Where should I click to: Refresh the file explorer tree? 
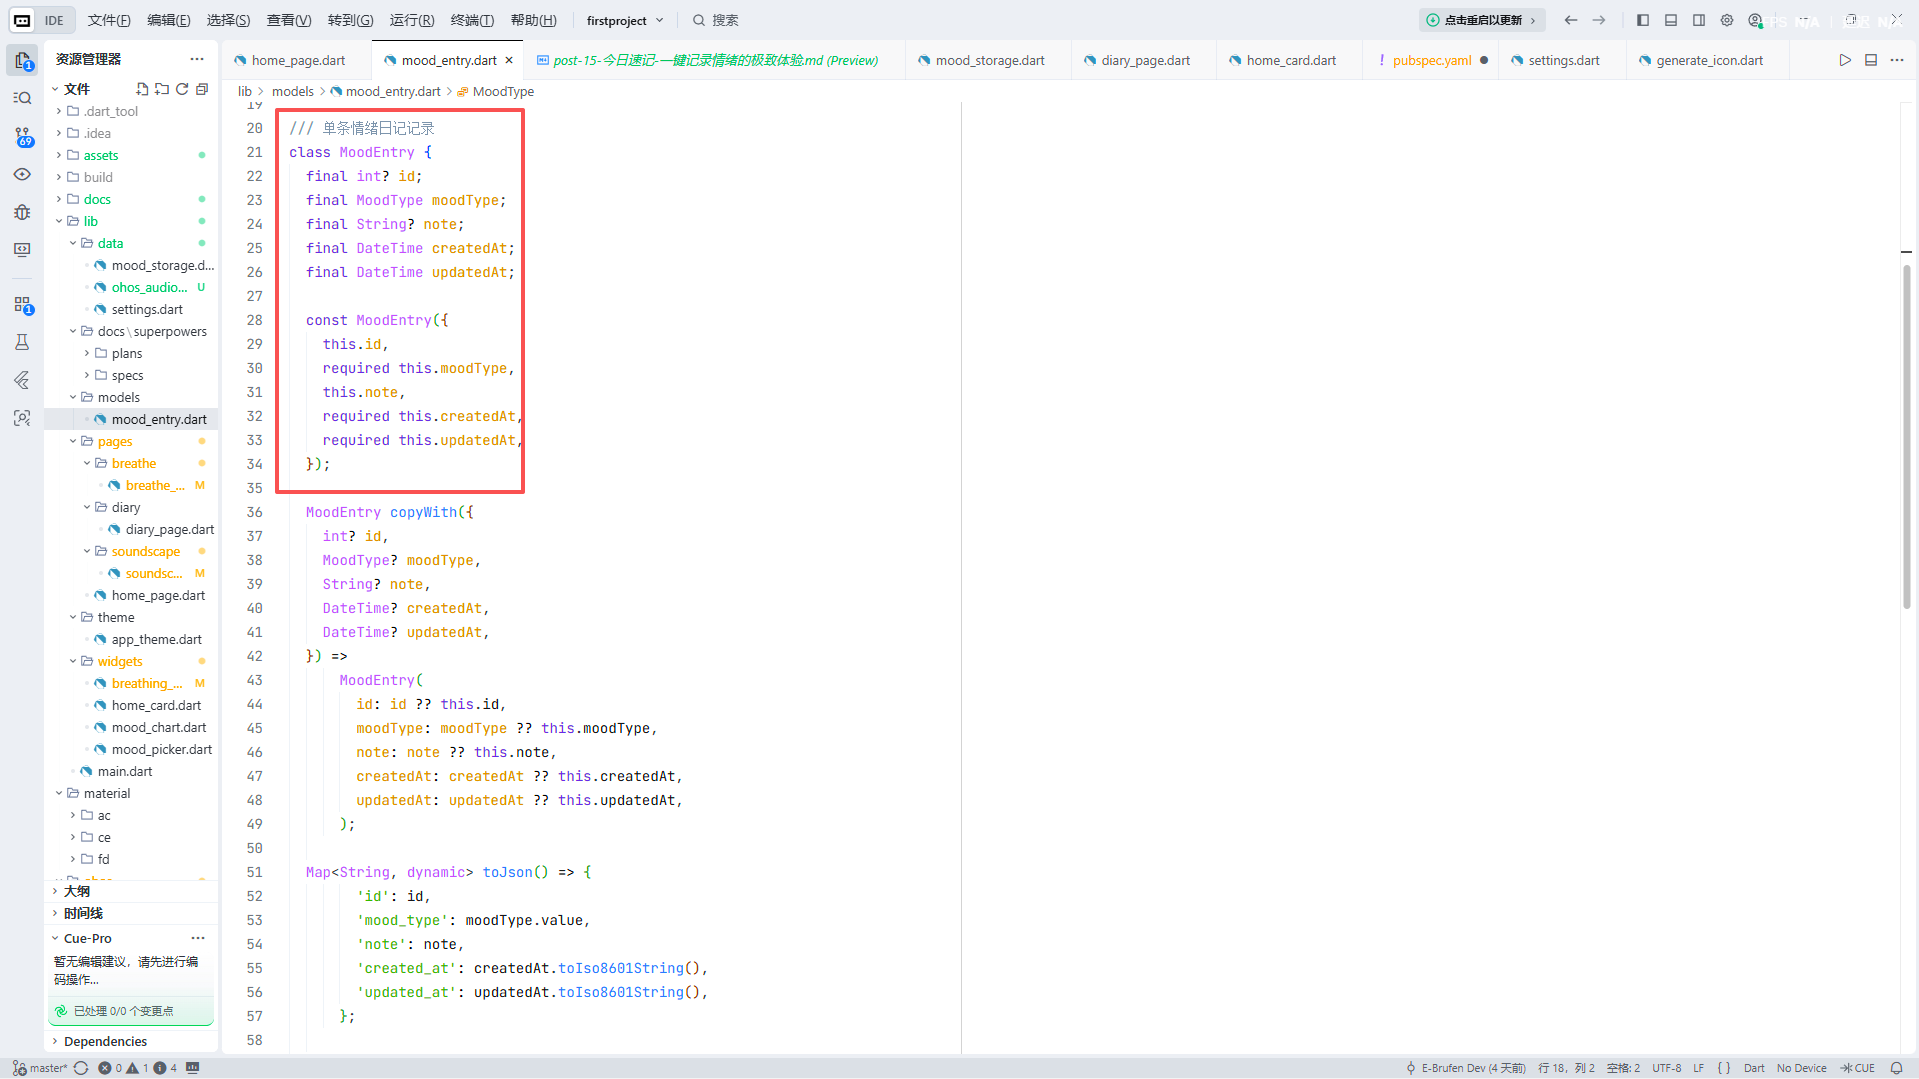182,89
